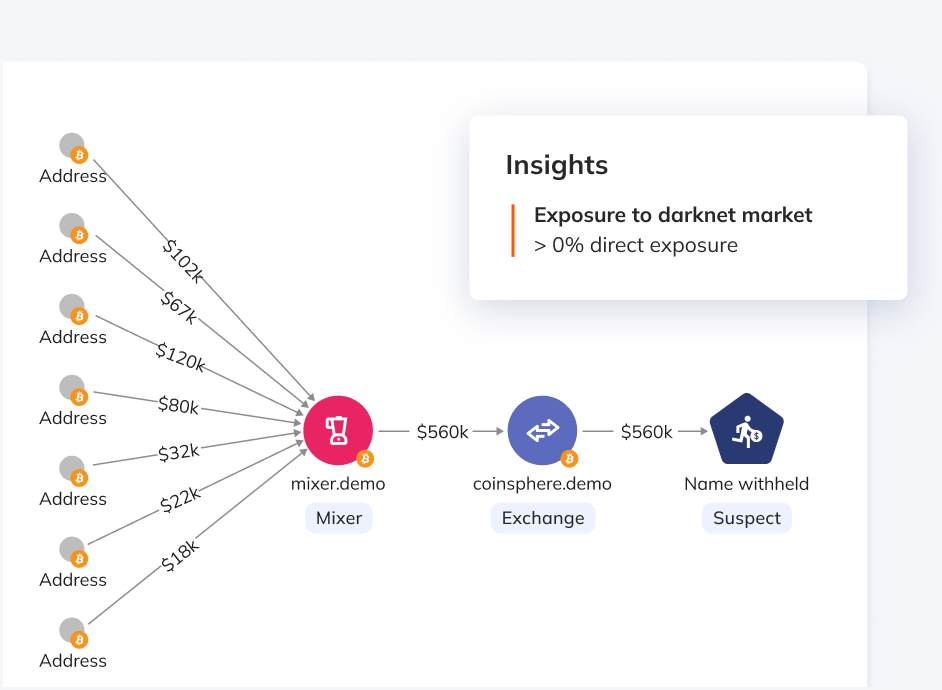Click the $560k label before the suspect
Screen dimensions: 942x690
646,432
